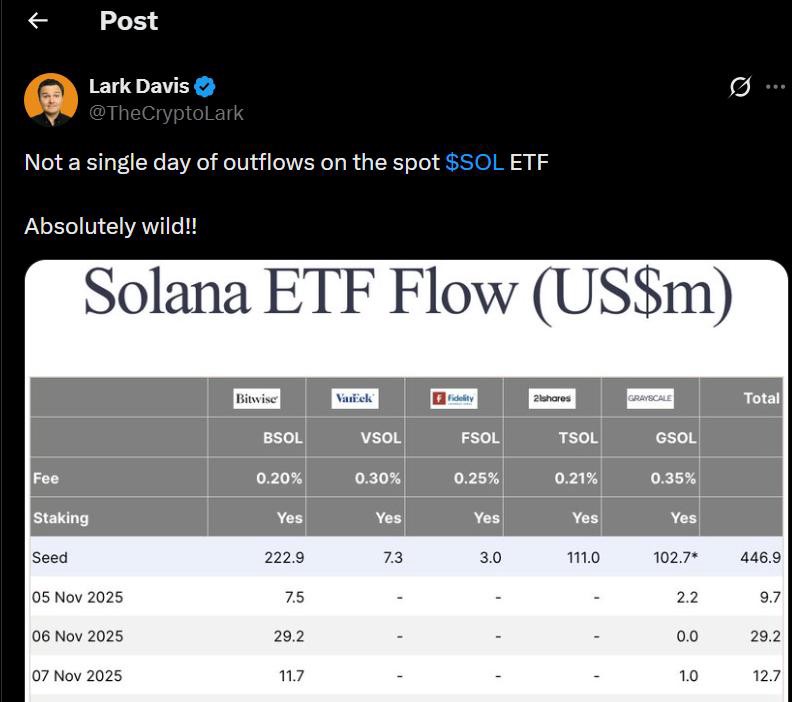792x702 pixels.
Task: Open the @TheCryptoLark handle link
Action: click(166, 113)
